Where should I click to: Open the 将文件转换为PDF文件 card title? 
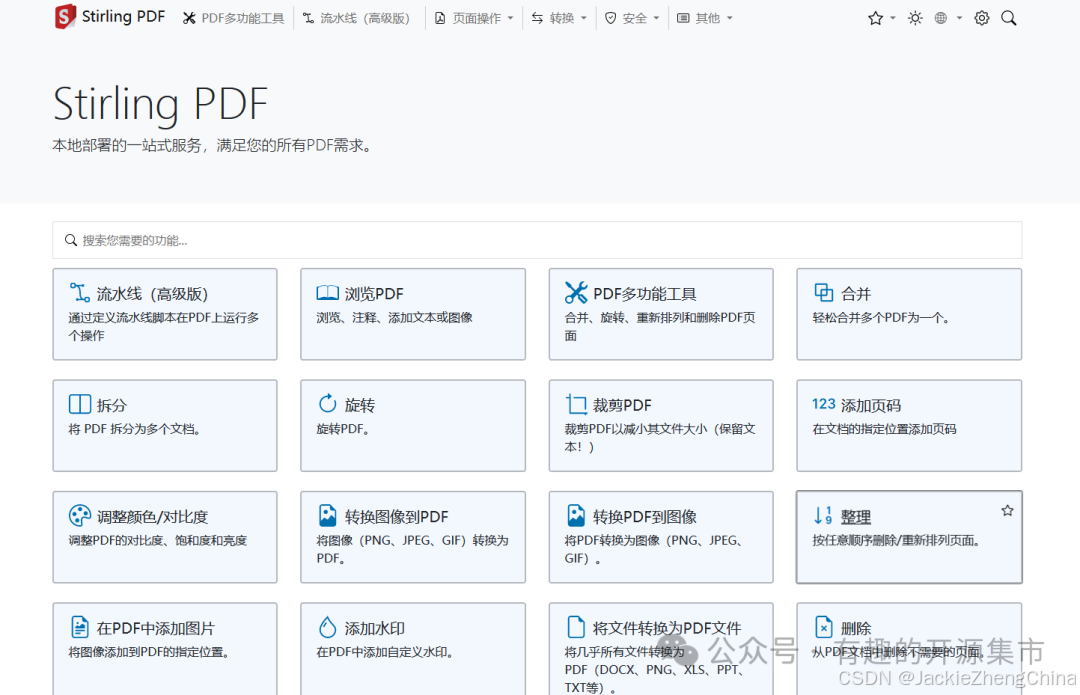(x=667, y=629)
